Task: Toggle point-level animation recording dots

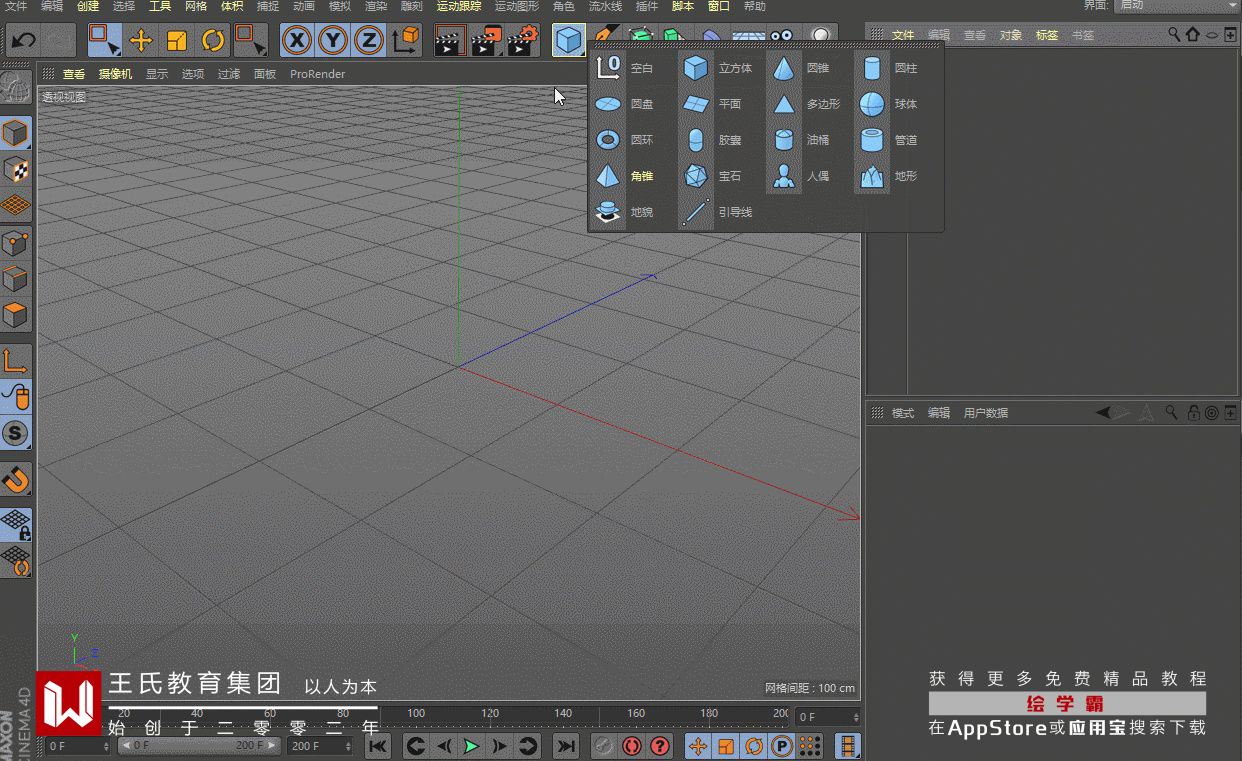Action: pos(810,746)
